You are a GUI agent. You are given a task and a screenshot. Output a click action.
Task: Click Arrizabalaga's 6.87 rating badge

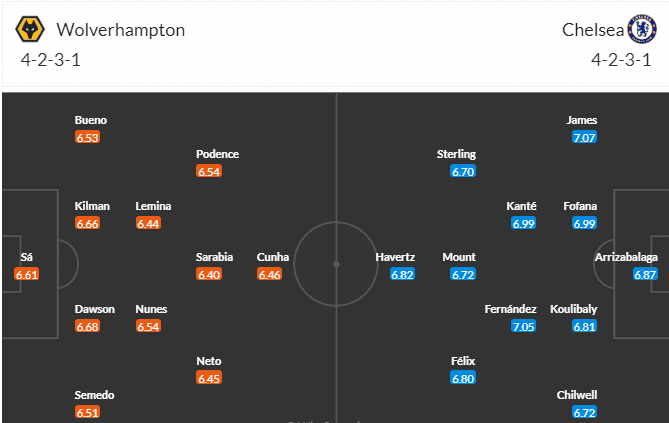click(644, 274)
